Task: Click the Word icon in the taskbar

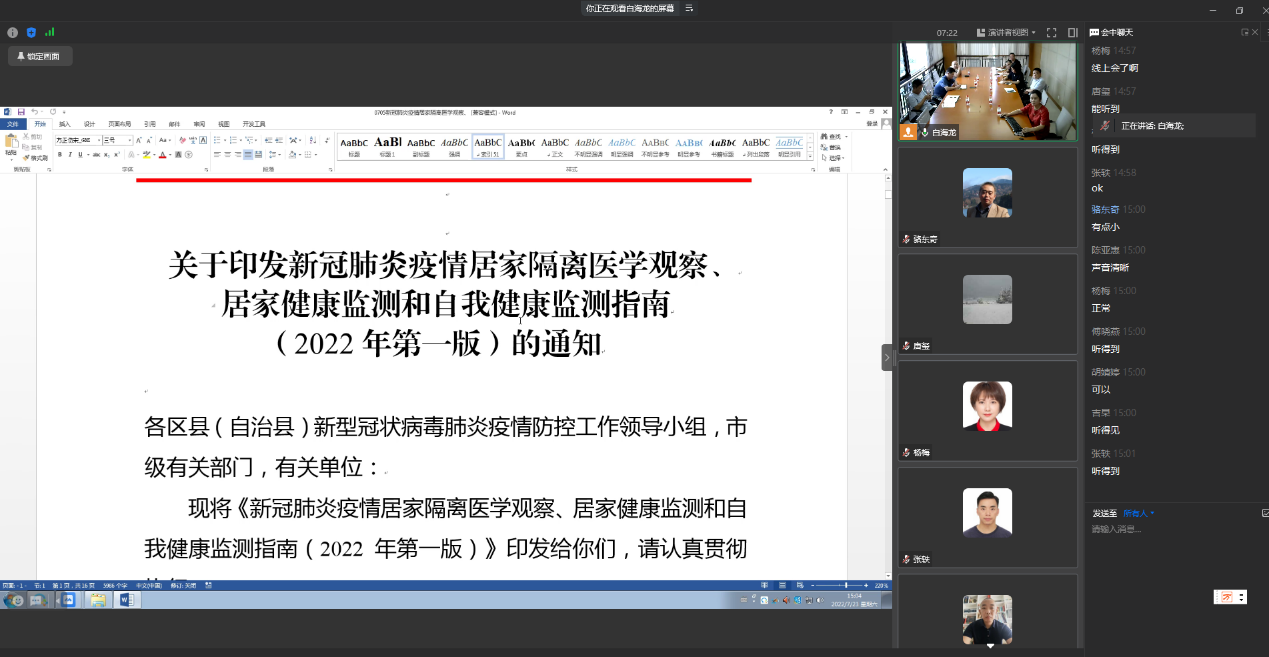Action: click(127, 600)
